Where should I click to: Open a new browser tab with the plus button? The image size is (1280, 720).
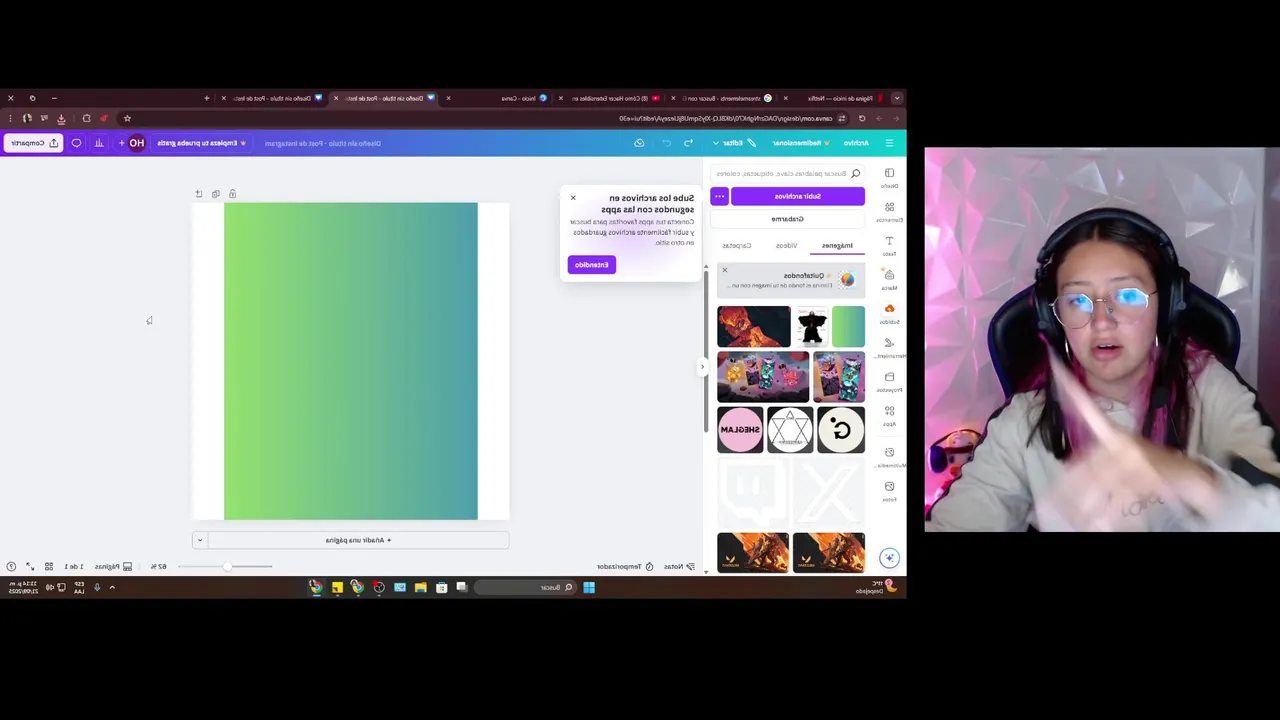(x=207, y=98)
